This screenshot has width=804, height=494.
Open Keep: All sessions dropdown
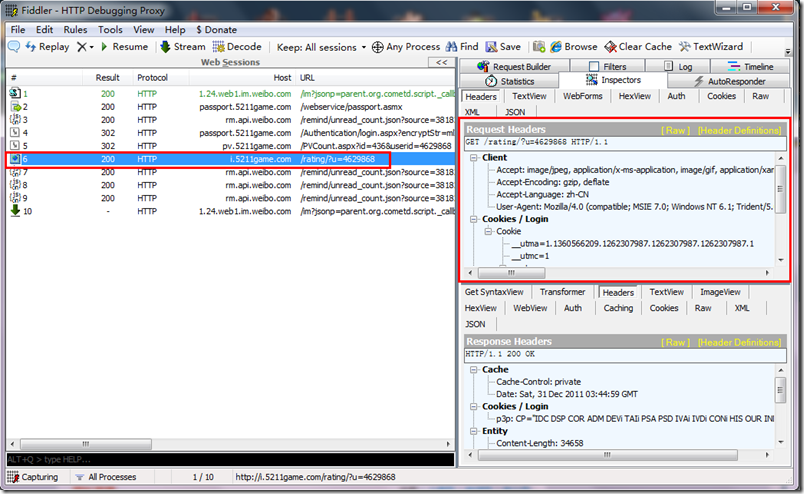[x=321, y=47]
